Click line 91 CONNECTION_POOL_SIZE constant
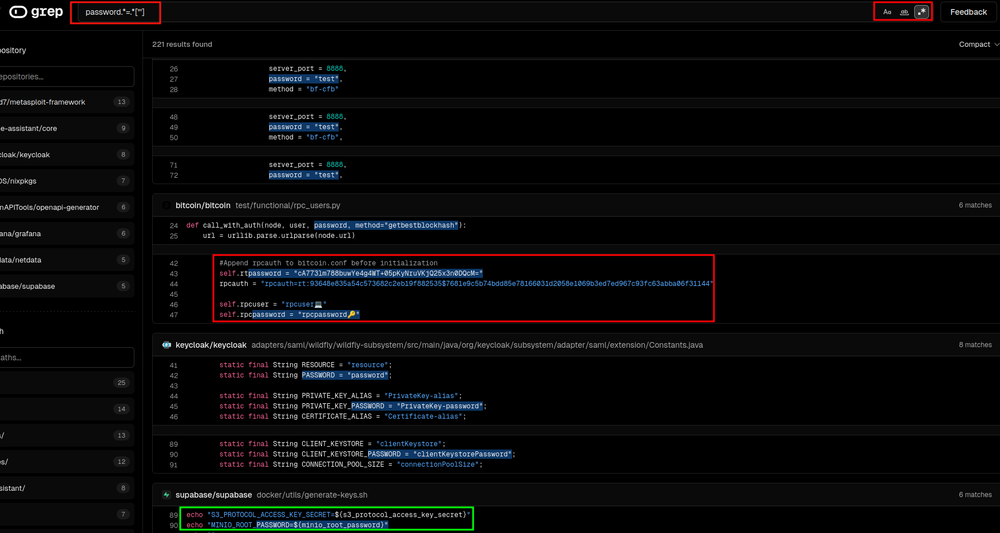 (x=350, y=465)
